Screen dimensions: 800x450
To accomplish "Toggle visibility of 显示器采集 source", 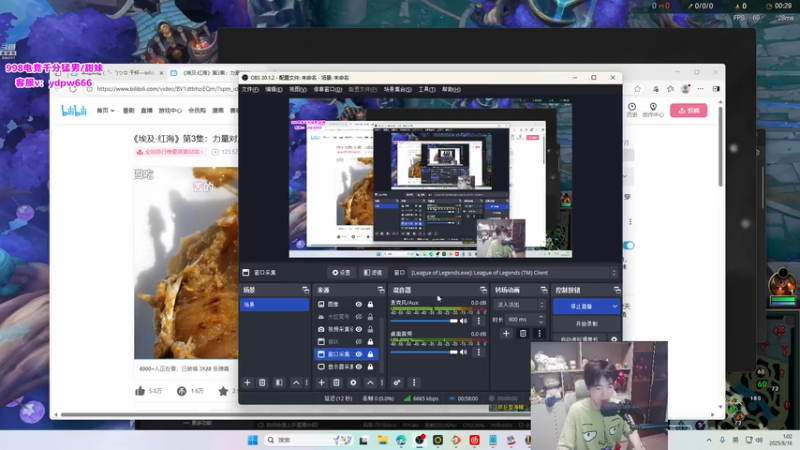I will [359, 367].
